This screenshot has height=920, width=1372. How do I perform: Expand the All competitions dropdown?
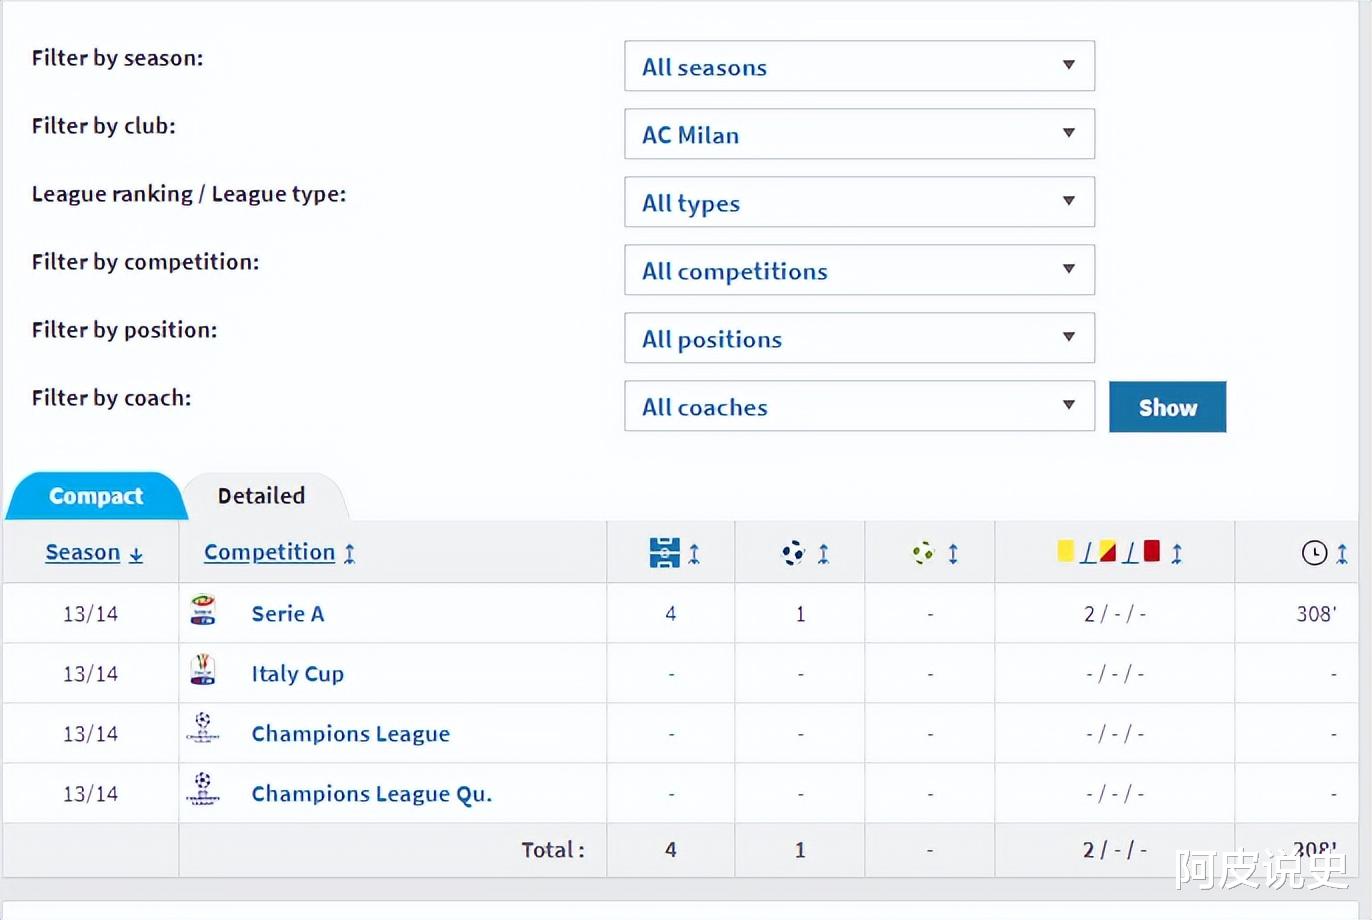(859, 271)
